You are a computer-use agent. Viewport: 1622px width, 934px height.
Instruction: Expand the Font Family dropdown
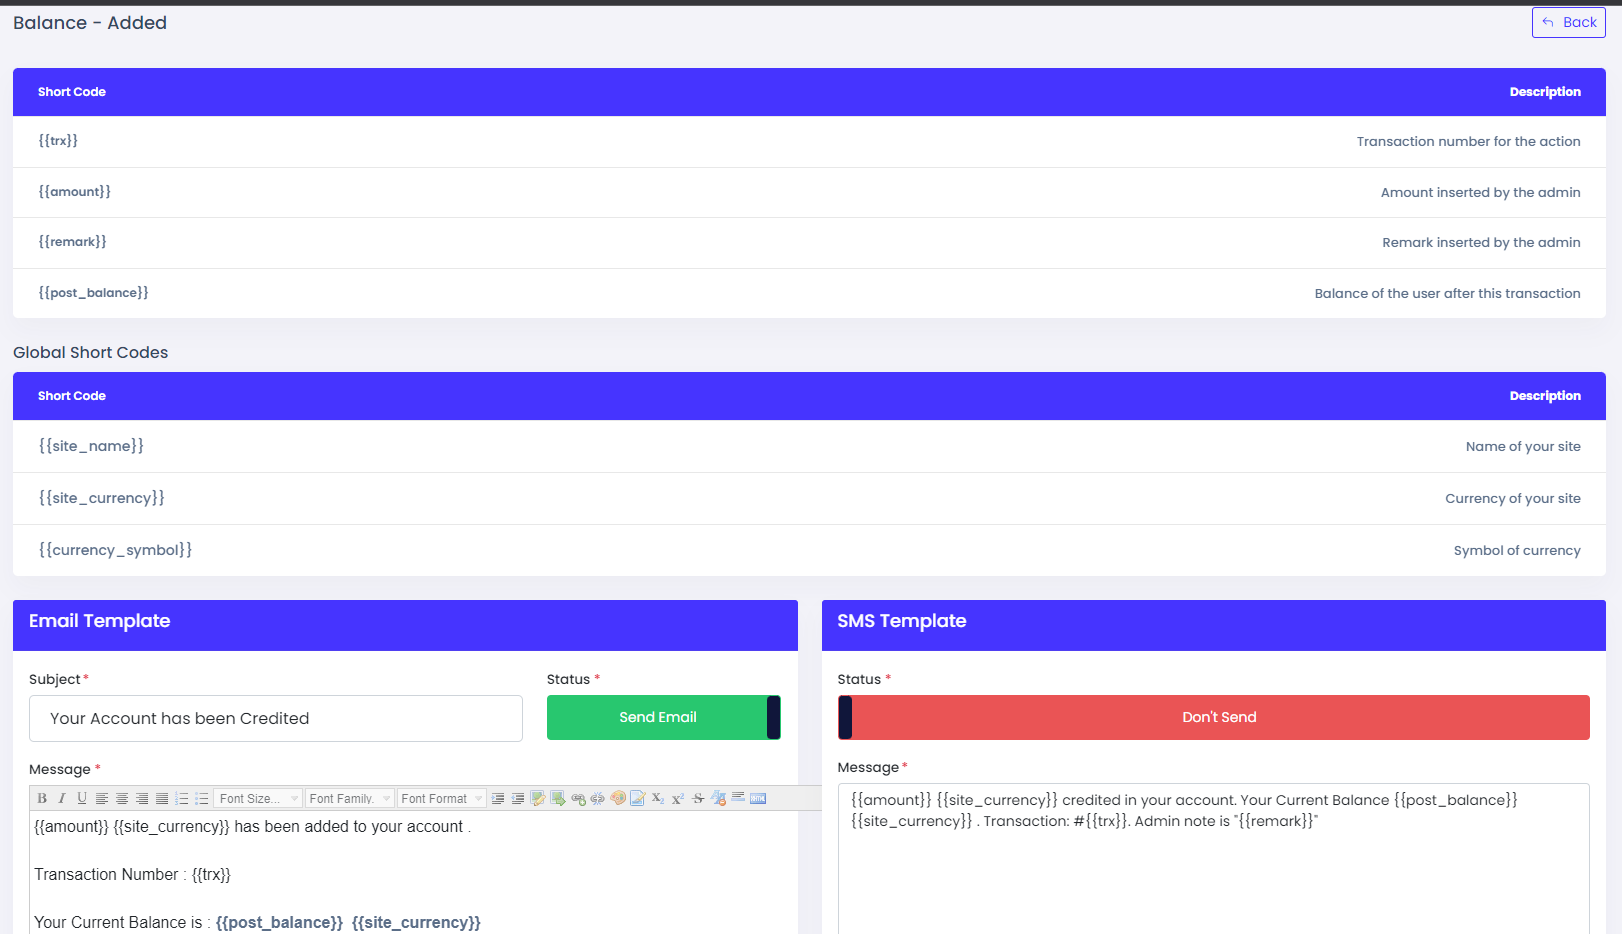pos(349,798)
